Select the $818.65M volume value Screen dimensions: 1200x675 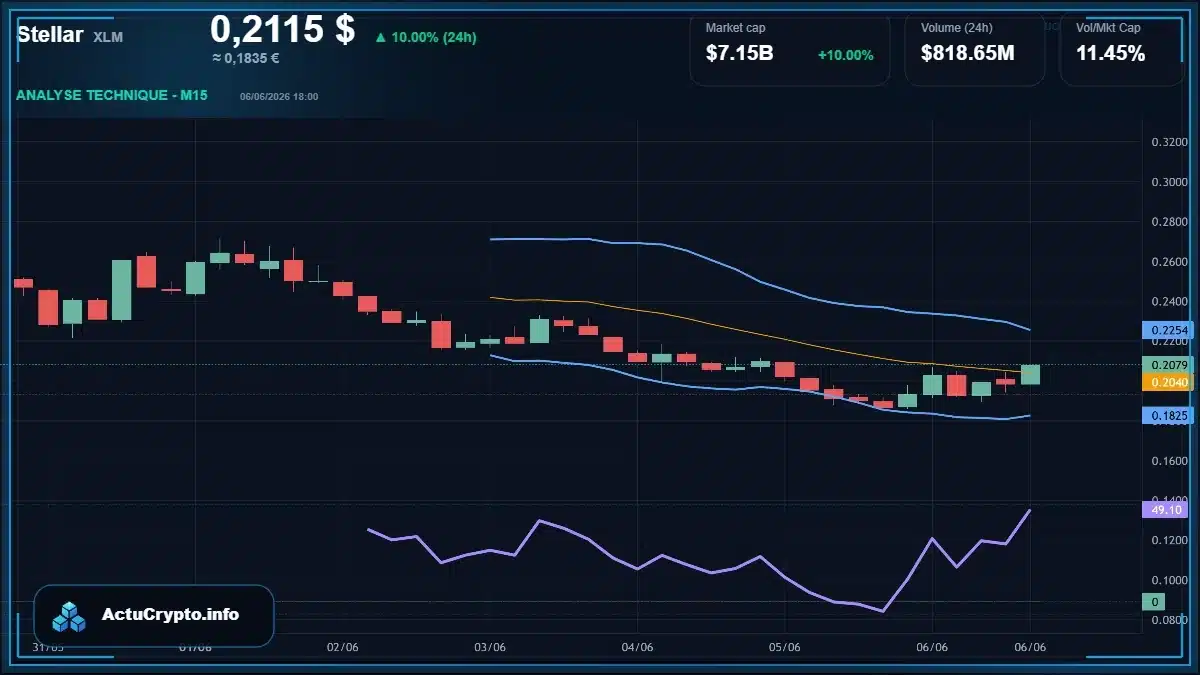[x=967, y=53]
